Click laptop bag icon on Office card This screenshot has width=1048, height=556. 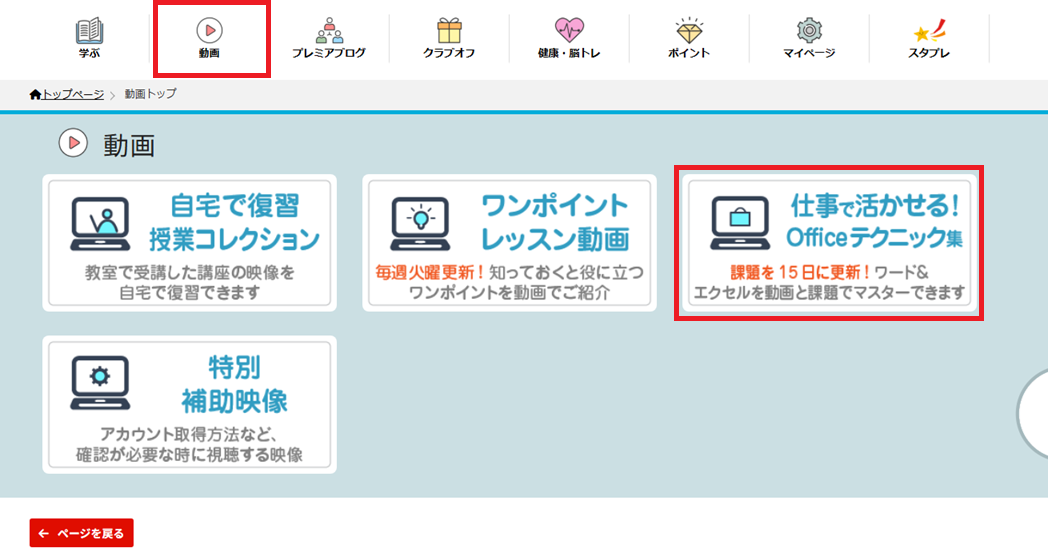point(740,223)
